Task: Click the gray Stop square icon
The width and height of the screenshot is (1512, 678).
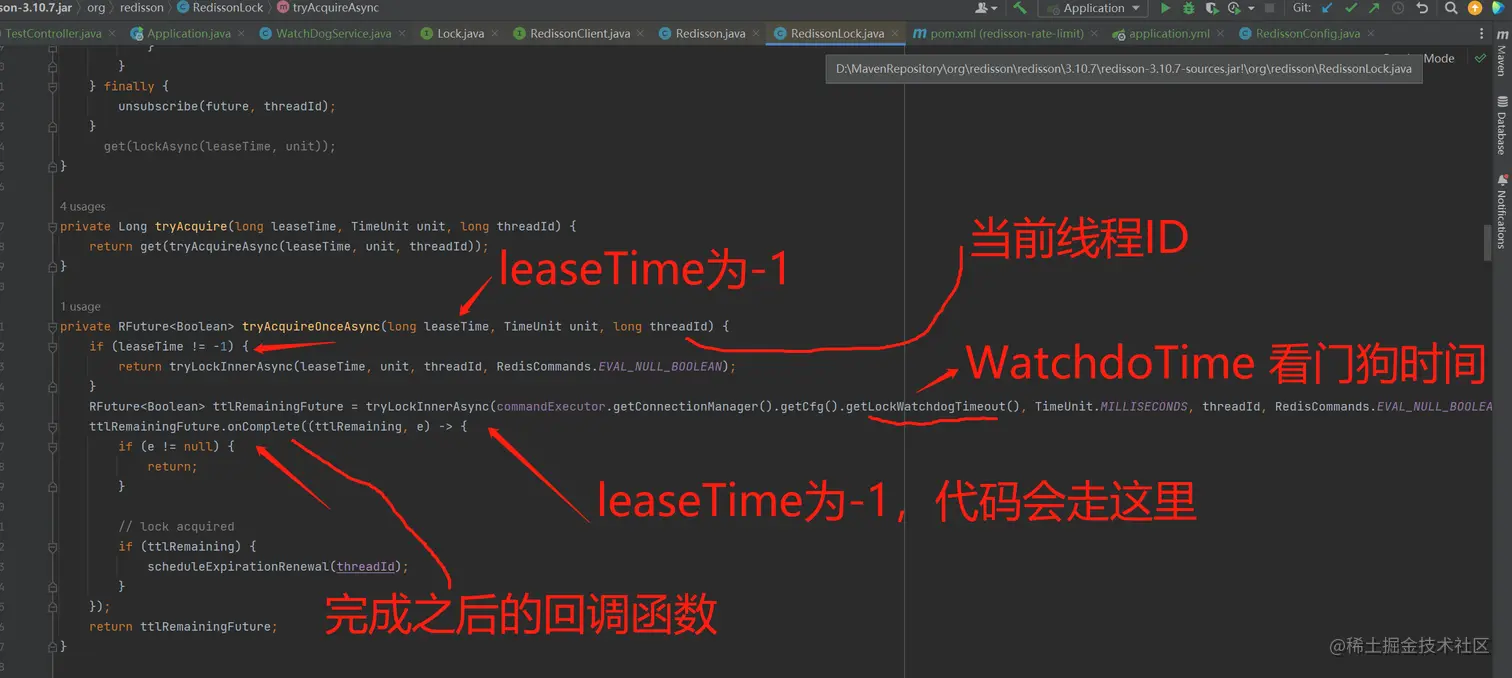Action: [x=1270, y=8]
